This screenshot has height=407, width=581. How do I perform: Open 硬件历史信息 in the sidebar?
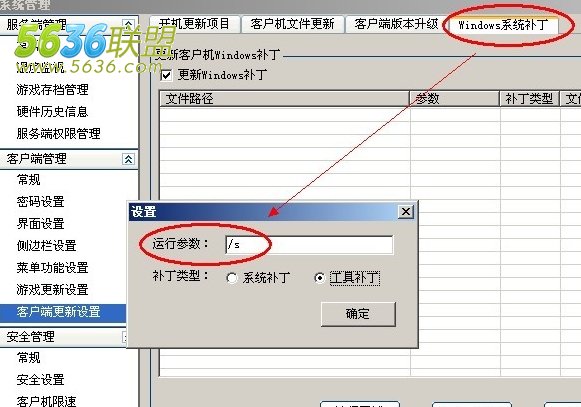(53, 112)
